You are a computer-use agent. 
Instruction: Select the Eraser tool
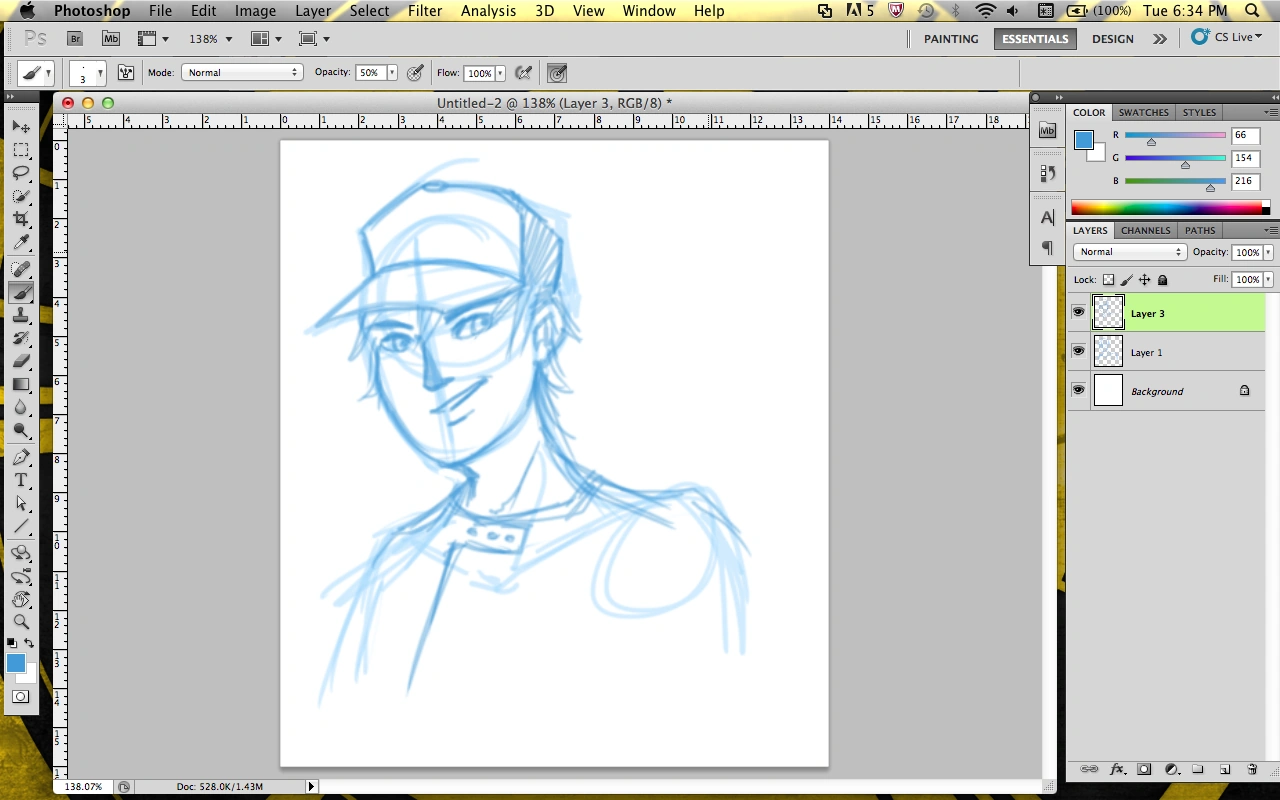coord(21,361)
